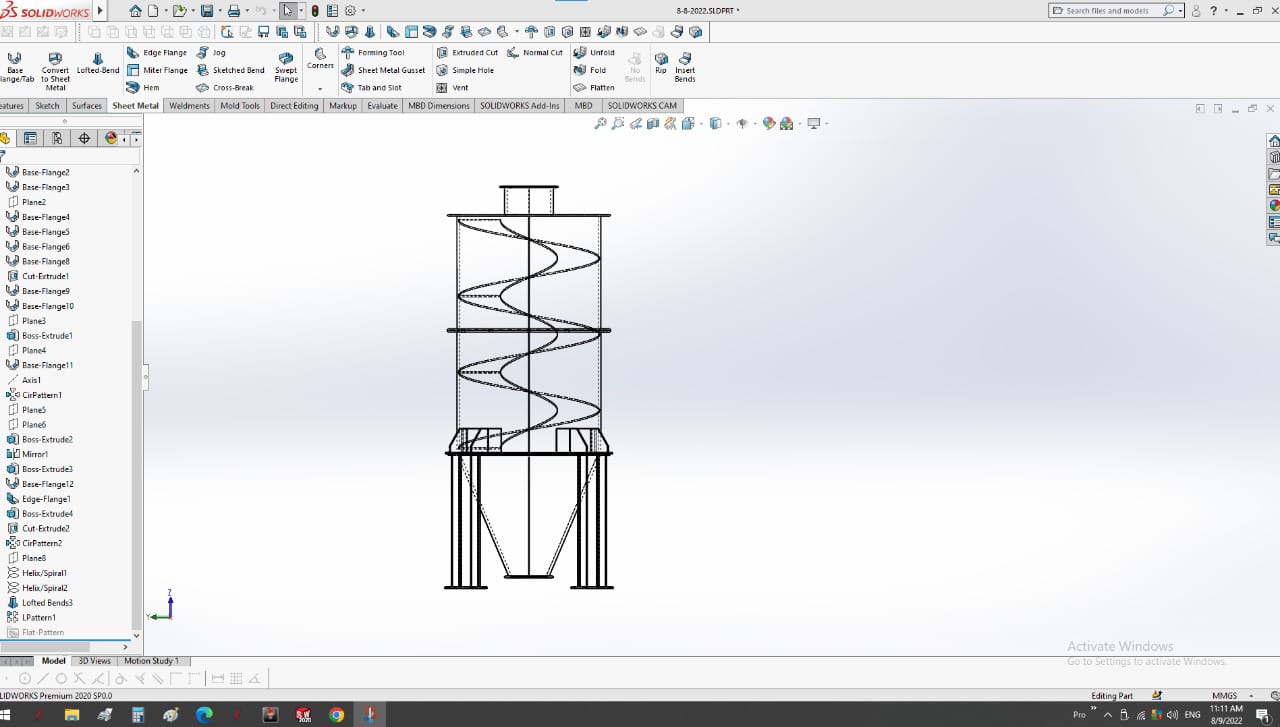This screenshot has height=727, width=1280.
Task: Open File Explorer from the taskbar
Action: click(72, 715)
